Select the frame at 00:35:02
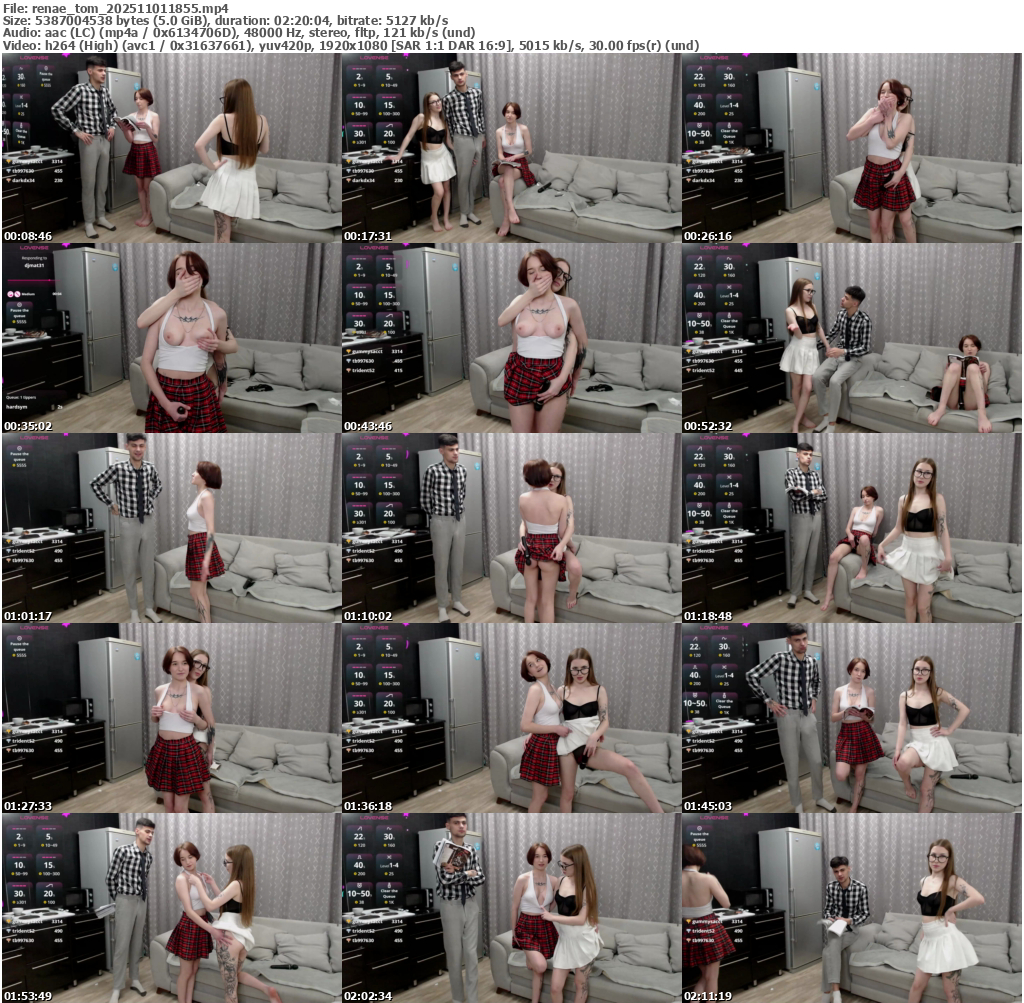Image resolution: width=1024 pixels, height=1003 pixels. pyautogui.click(x=171, y=338)
